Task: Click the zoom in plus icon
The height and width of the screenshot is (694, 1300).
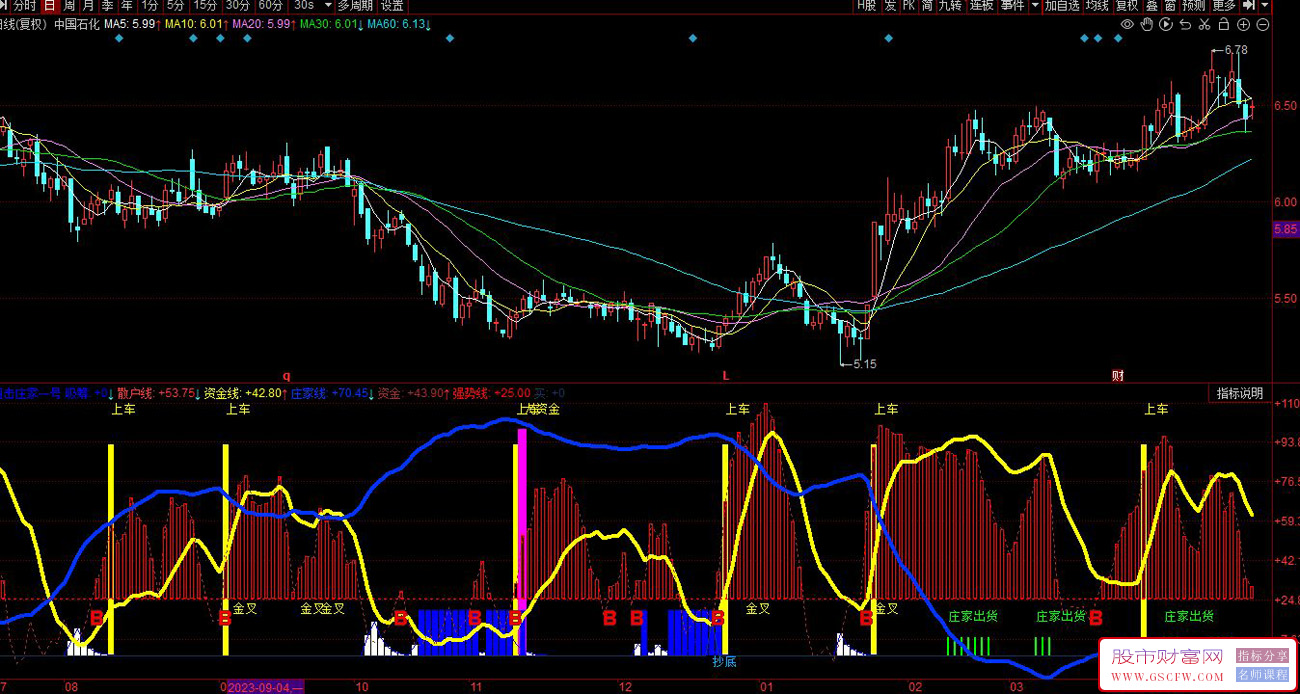Action: point(1243,24)
